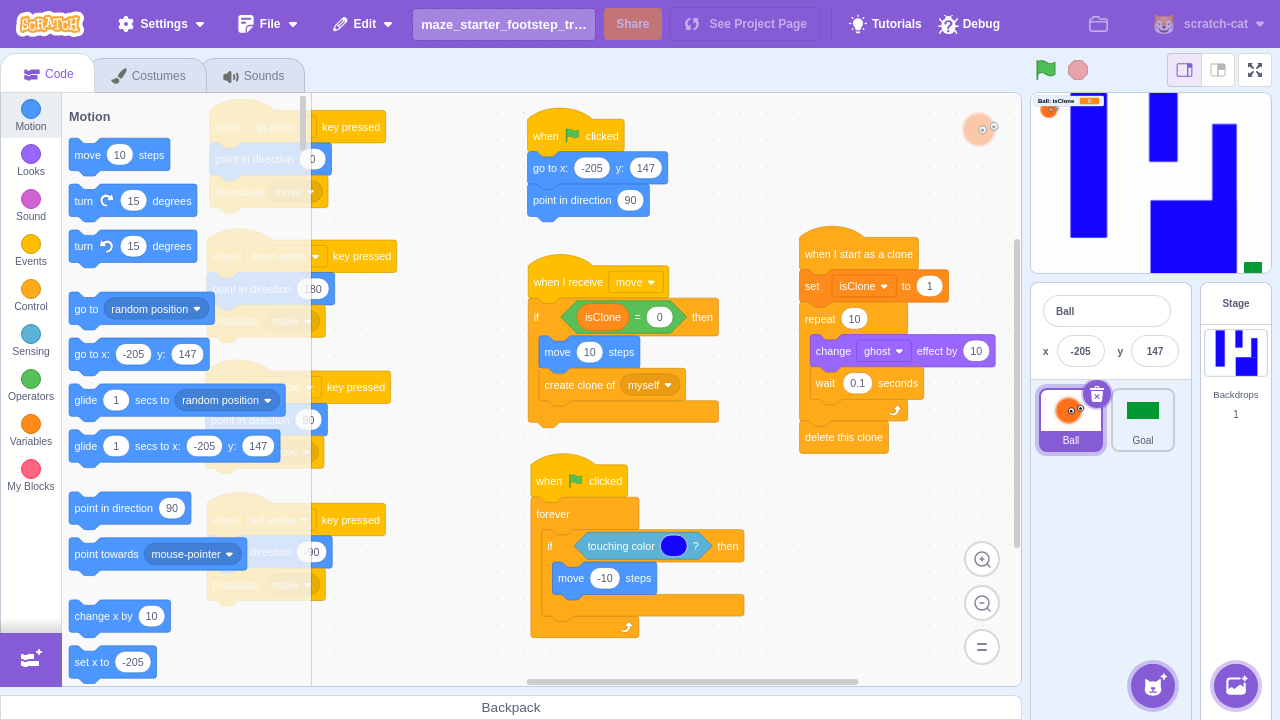Click the turn counterclockwise 15 degrees block
1280x720 pixels.
click(x=133, y=246)
